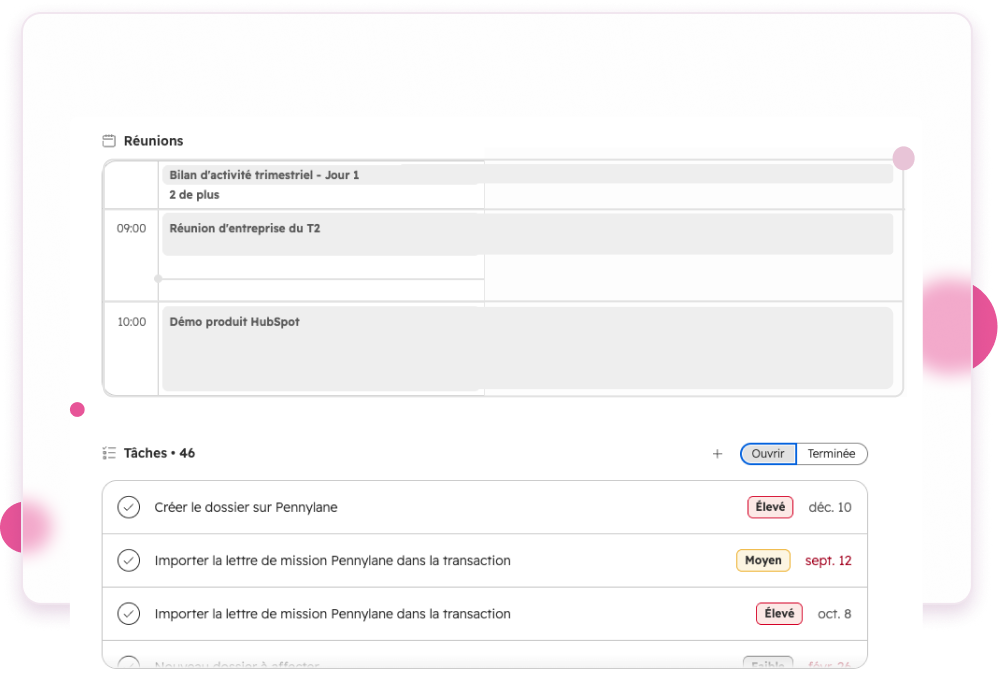Click the Moyen priority badge
The image size is (998, 690).
pyautogui.click(x=763, y=561)
